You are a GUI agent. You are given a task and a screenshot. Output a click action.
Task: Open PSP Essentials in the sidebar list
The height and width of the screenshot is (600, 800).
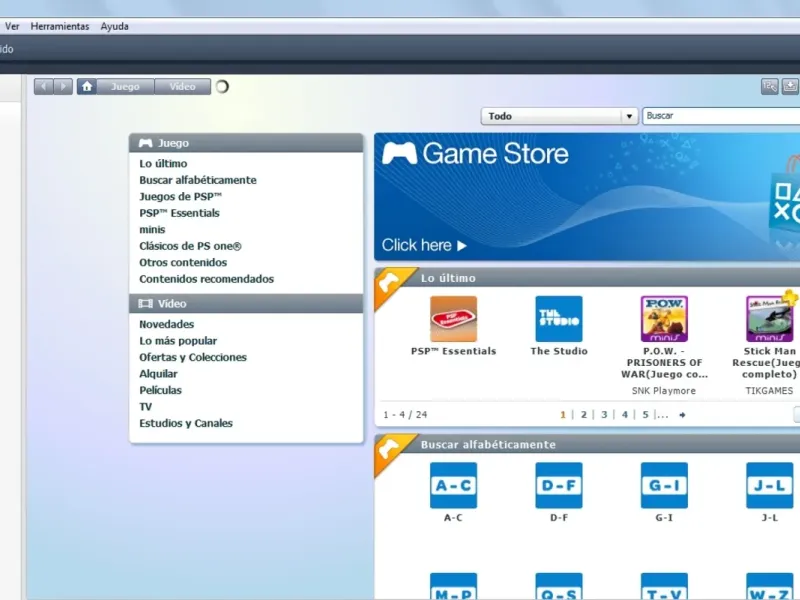pyautogui.click(x=180, y=213)
